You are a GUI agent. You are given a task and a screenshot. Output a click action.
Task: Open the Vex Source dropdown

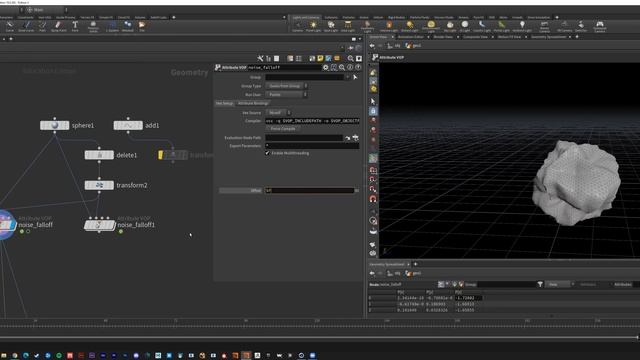click(x=278, y=113)
